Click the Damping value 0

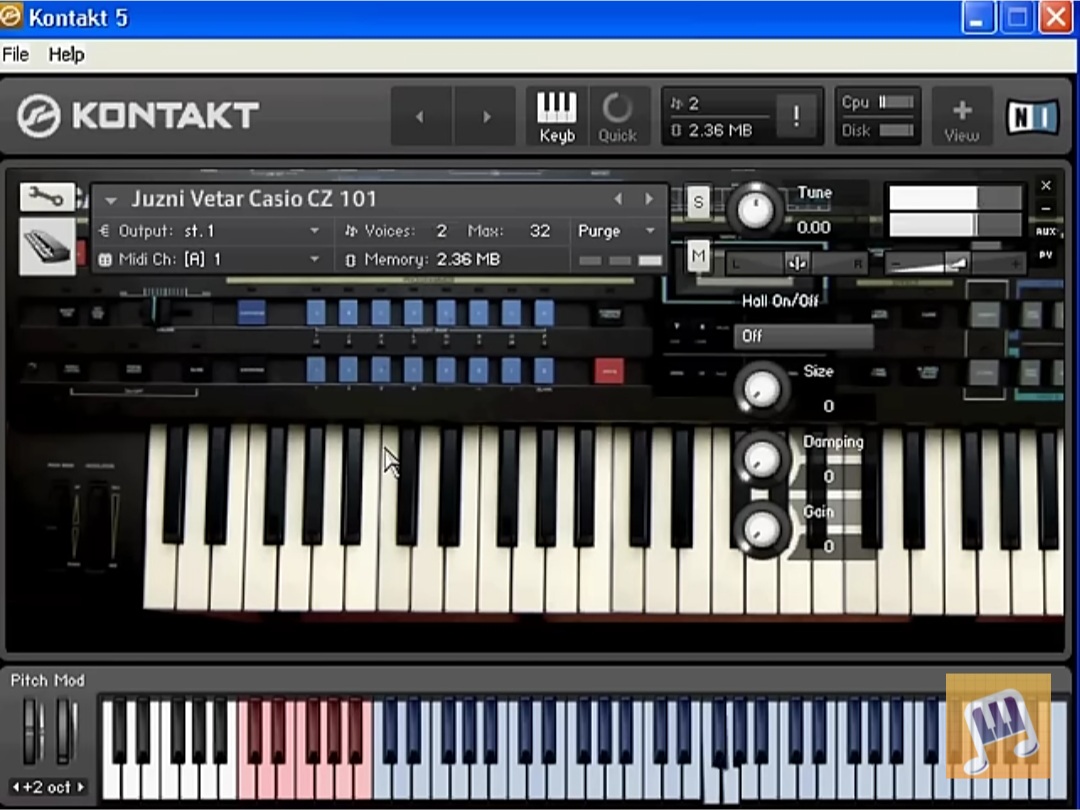tap(829, 477)
